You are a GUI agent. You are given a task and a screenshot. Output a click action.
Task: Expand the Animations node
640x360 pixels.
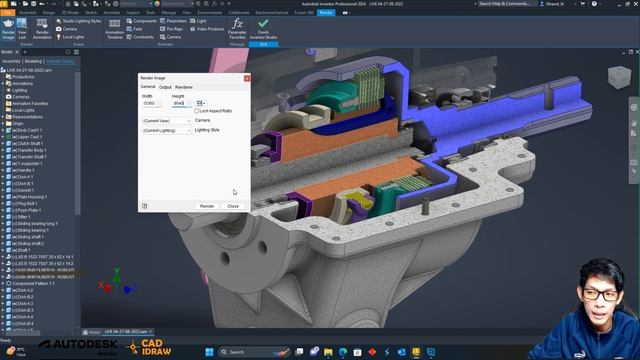click(x=3, y=84)
